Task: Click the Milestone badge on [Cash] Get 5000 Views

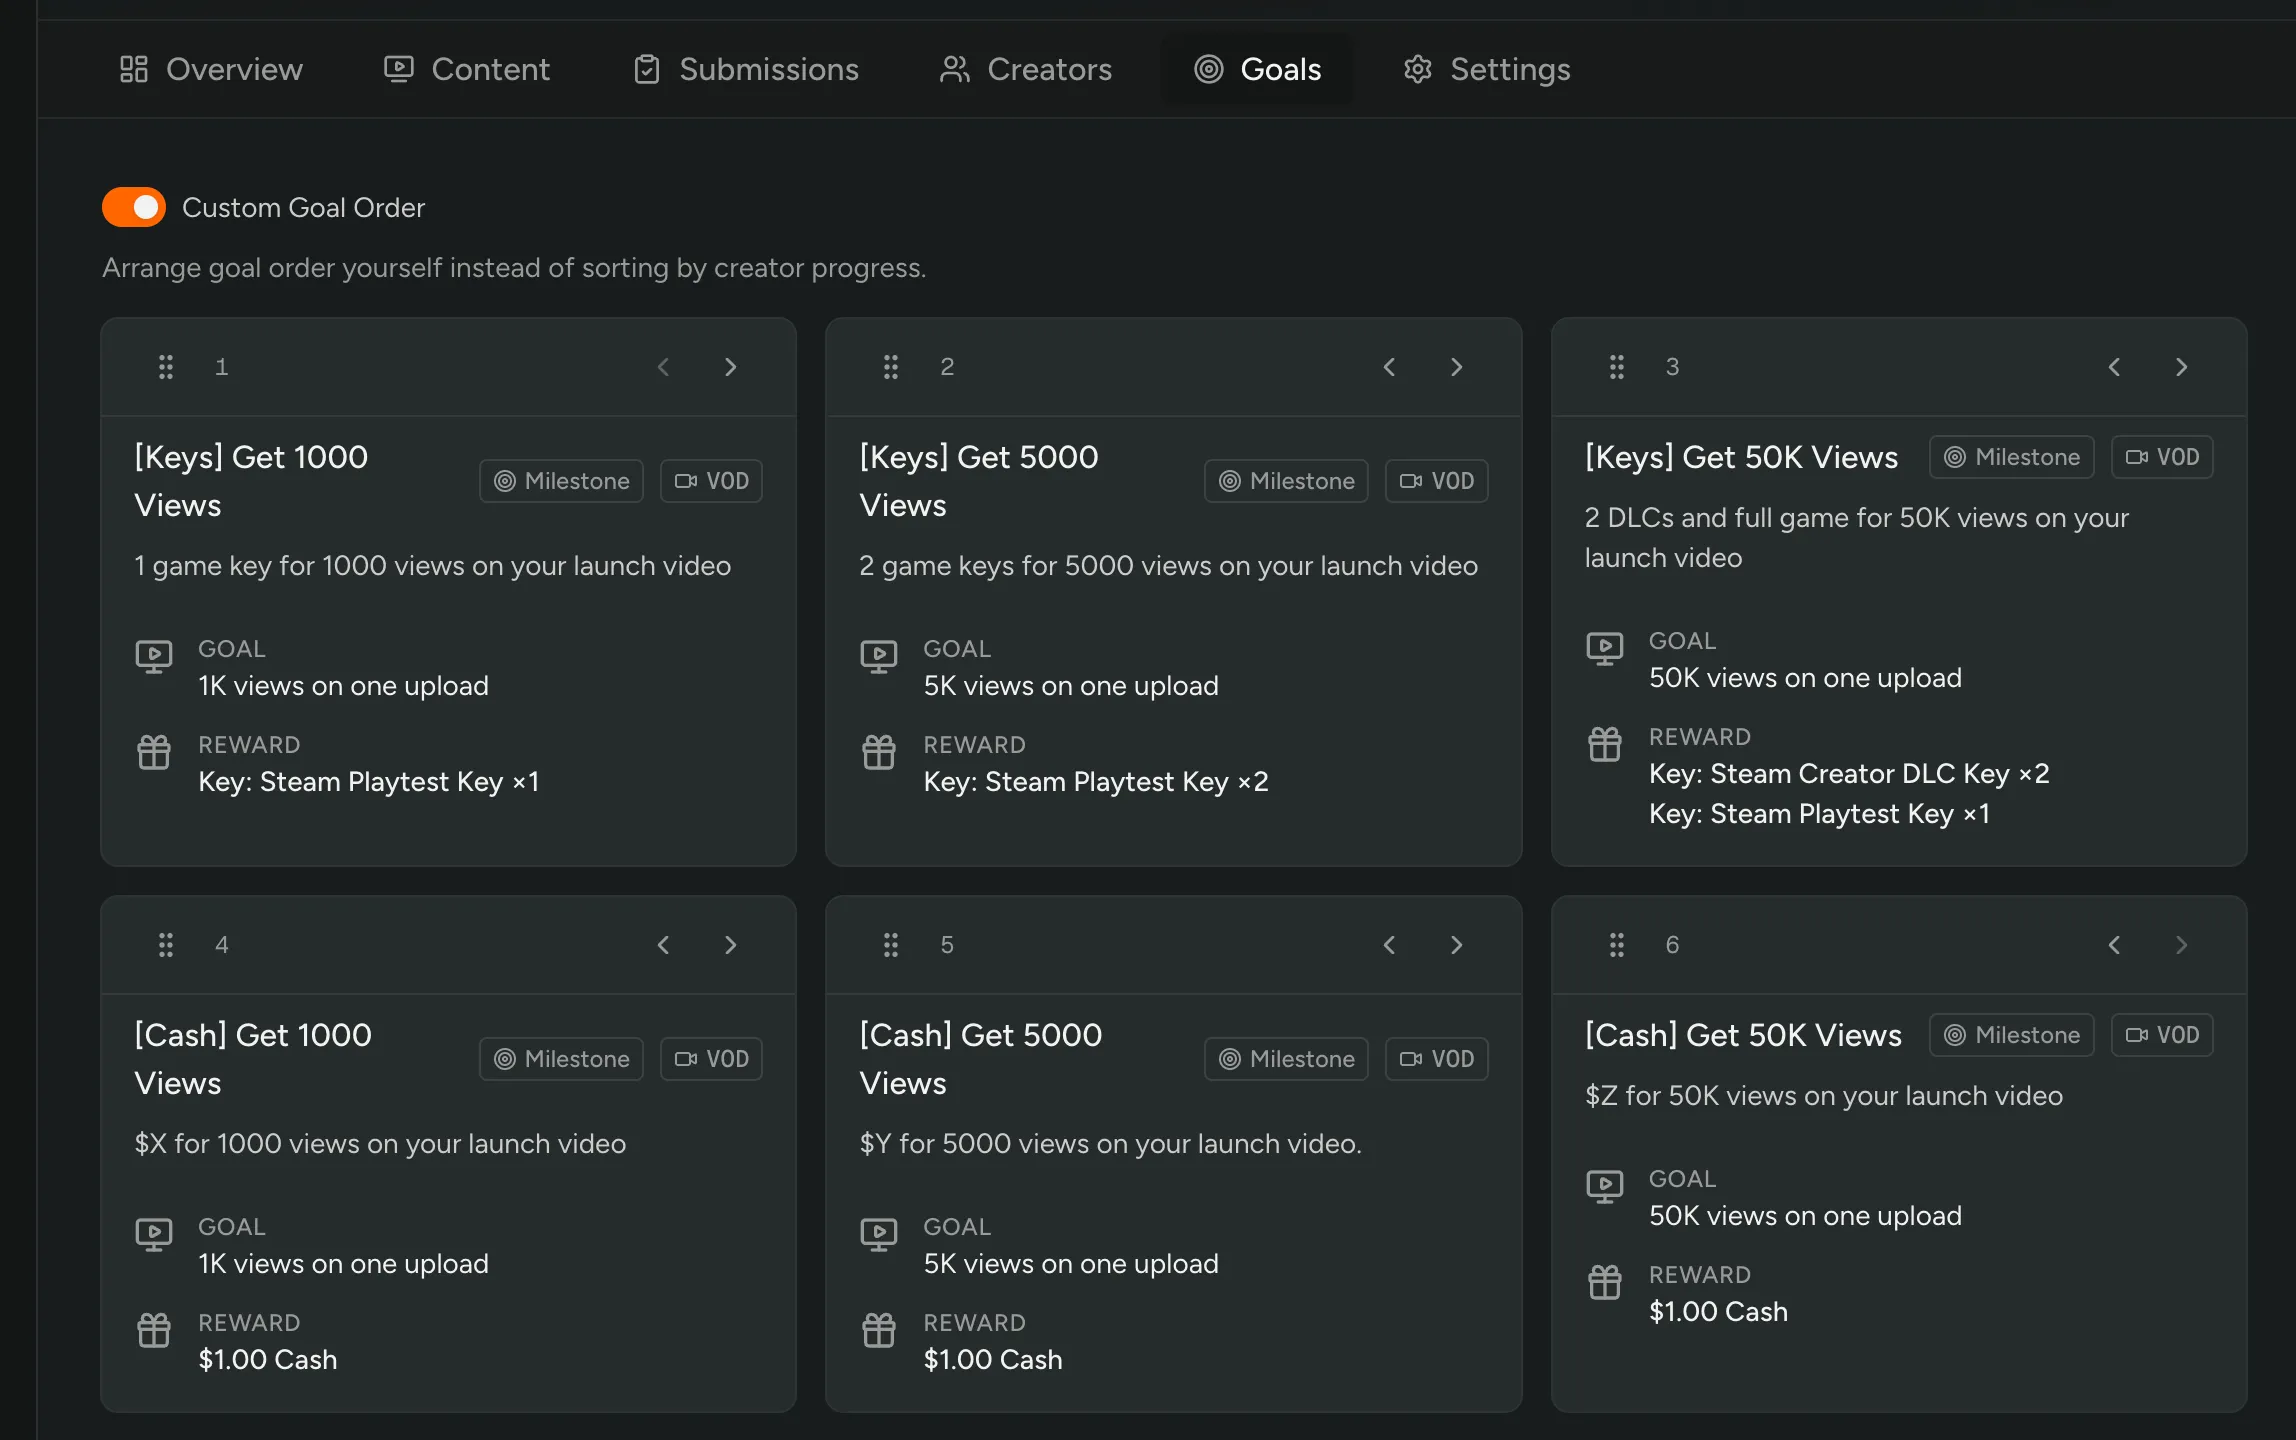Action: (1286, 1059)
